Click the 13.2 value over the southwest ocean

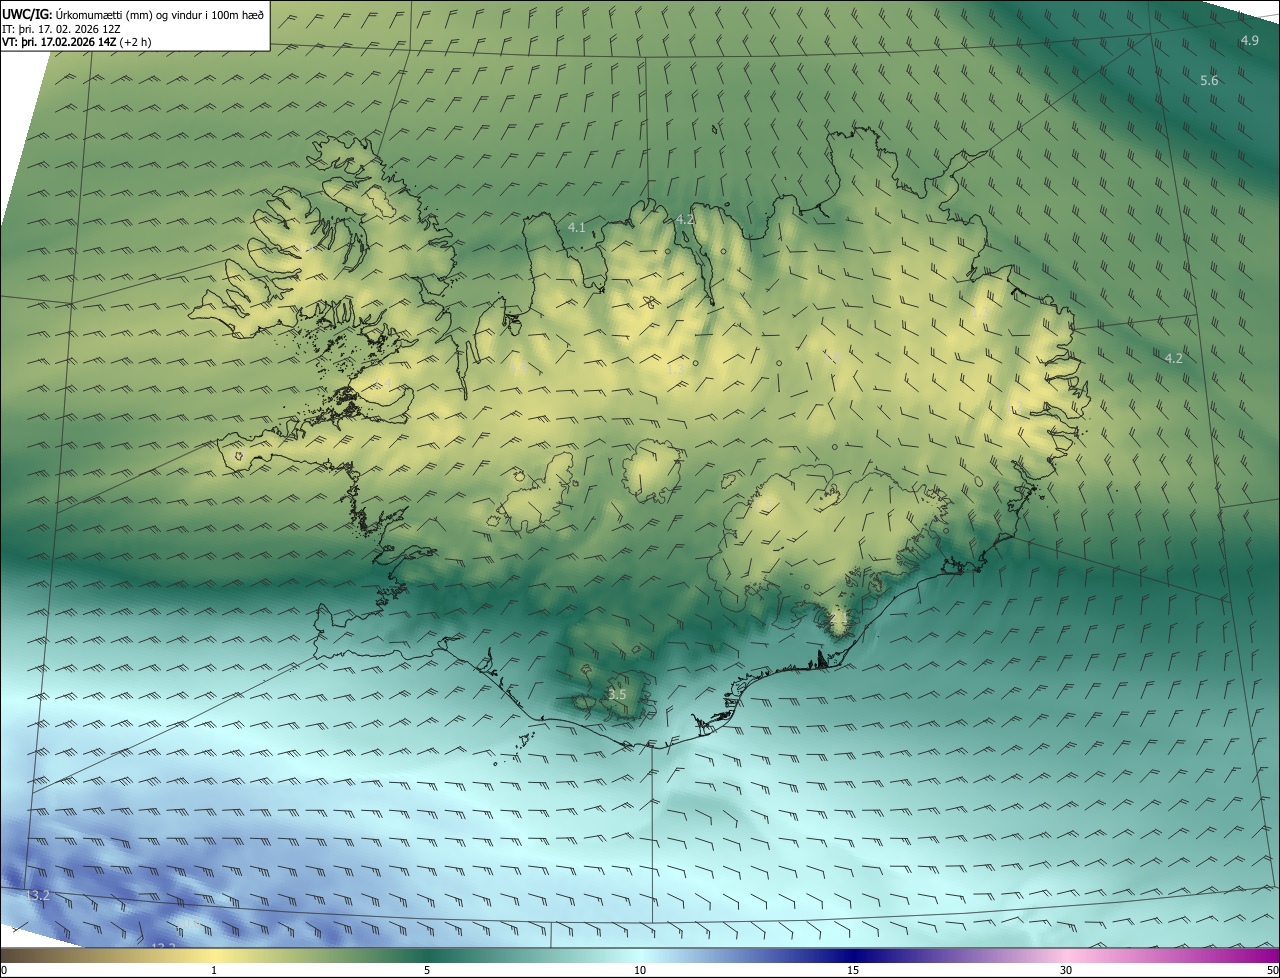[37, 895]
